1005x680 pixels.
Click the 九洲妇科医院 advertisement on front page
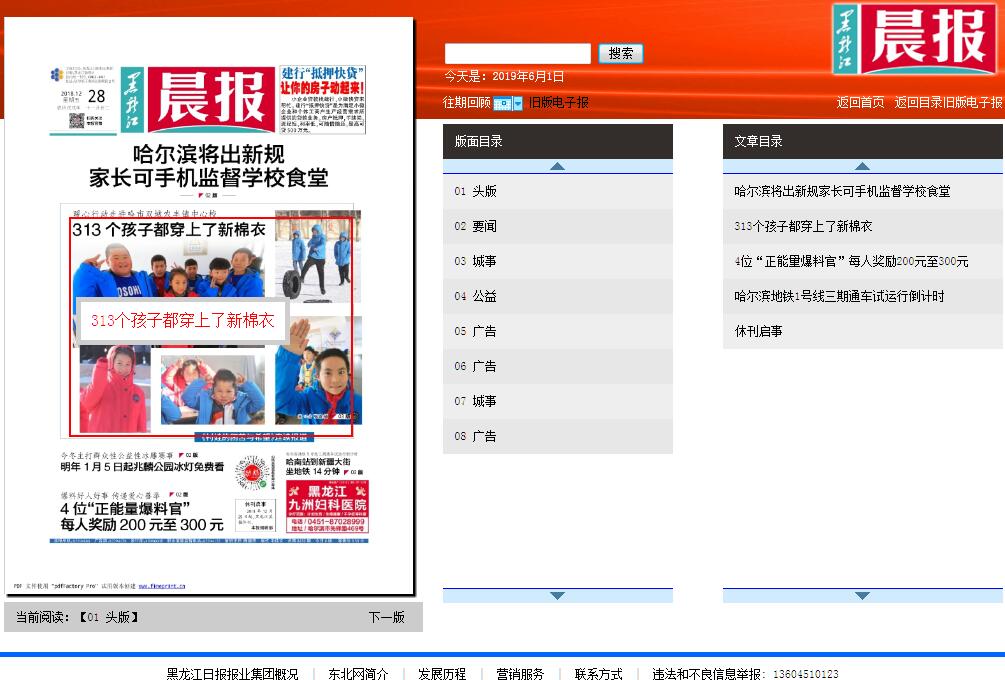tap(327, 506)
